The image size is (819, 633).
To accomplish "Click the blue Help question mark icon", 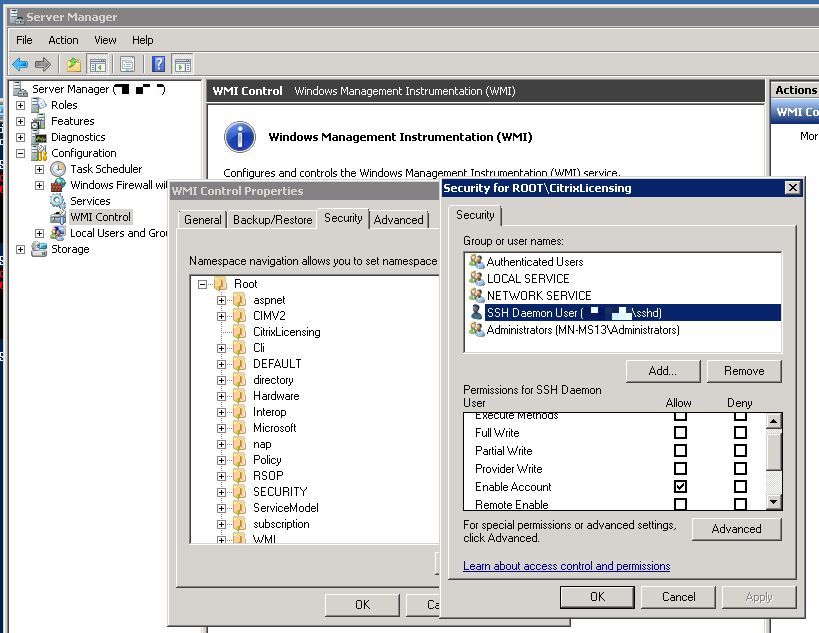I will pos(158,64).
